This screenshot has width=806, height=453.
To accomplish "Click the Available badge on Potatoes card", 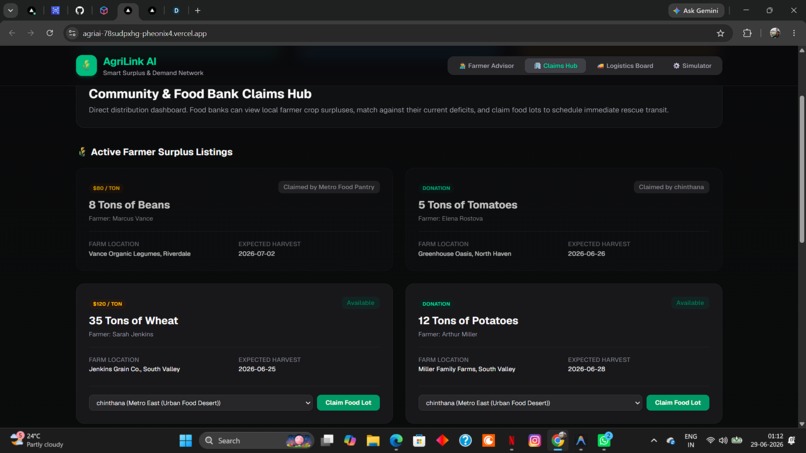I will (690, 303).
